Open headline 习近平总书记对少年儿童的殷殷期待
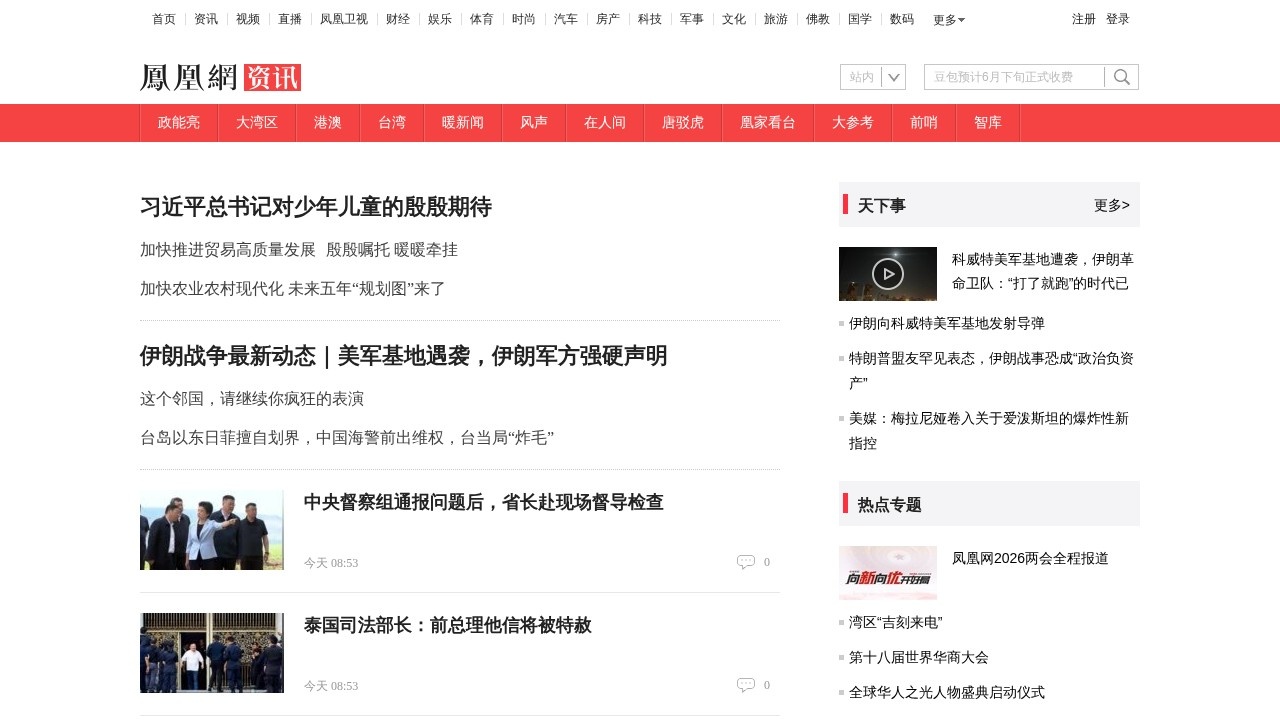The height and width of the screenshot is (720, 1280). click(316, 207)
